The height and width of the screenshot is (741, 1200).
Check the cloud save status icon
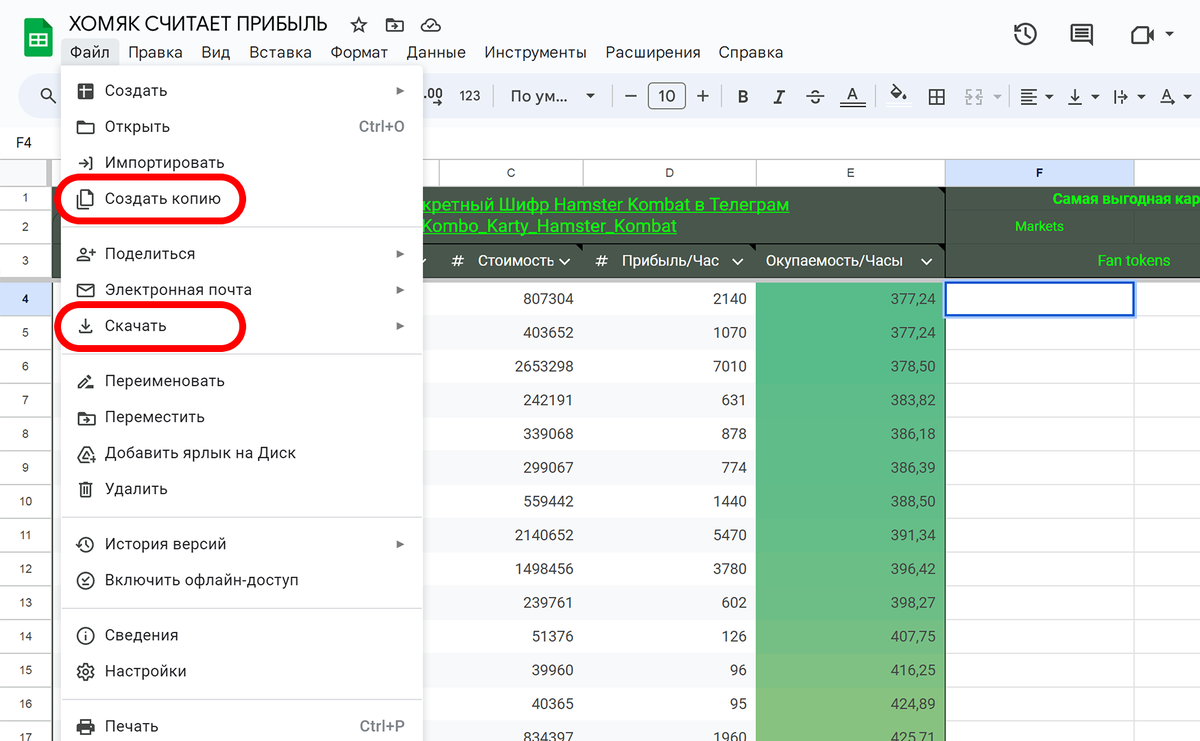tap(431, 24)
